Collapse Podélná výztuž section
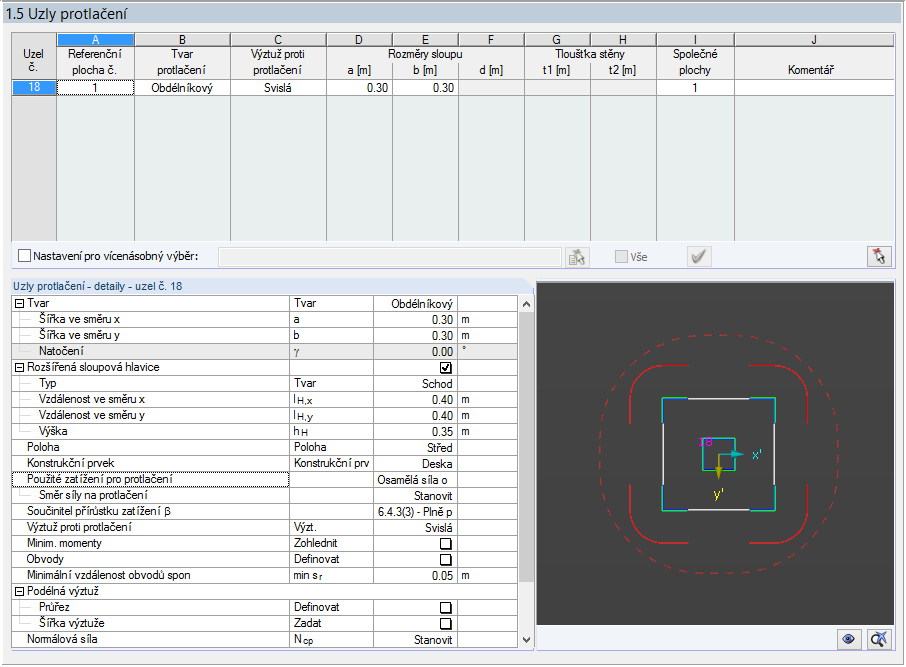This screenshot has width=906, height=667. point(19,592)
